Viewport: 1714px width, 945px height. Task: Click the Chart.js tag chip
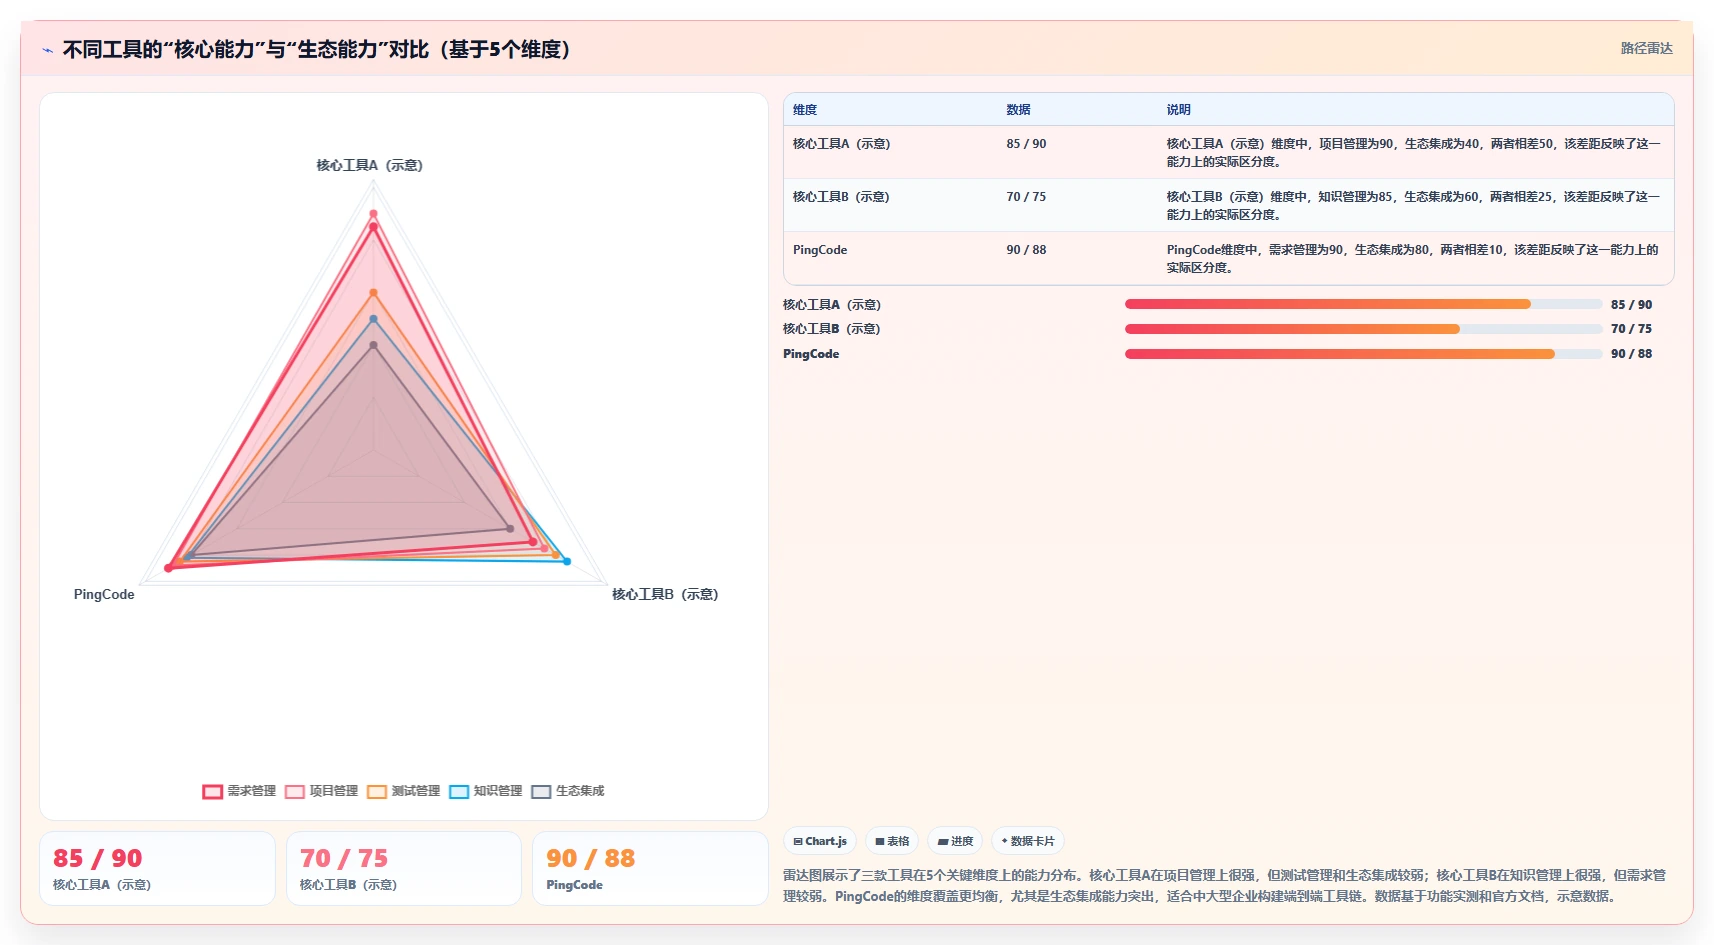point(820,841)
